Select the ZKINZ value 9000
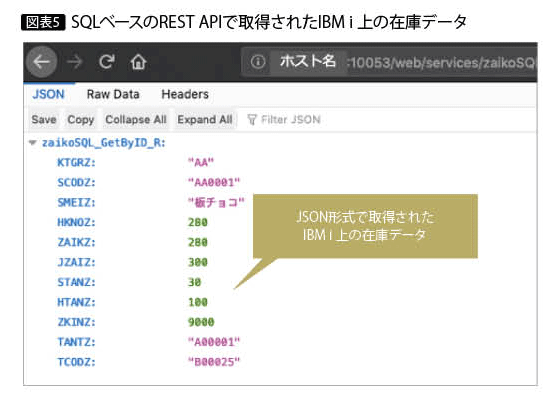Image resolution: width=557 pixels, height=399 pixels. click(201, 322)
